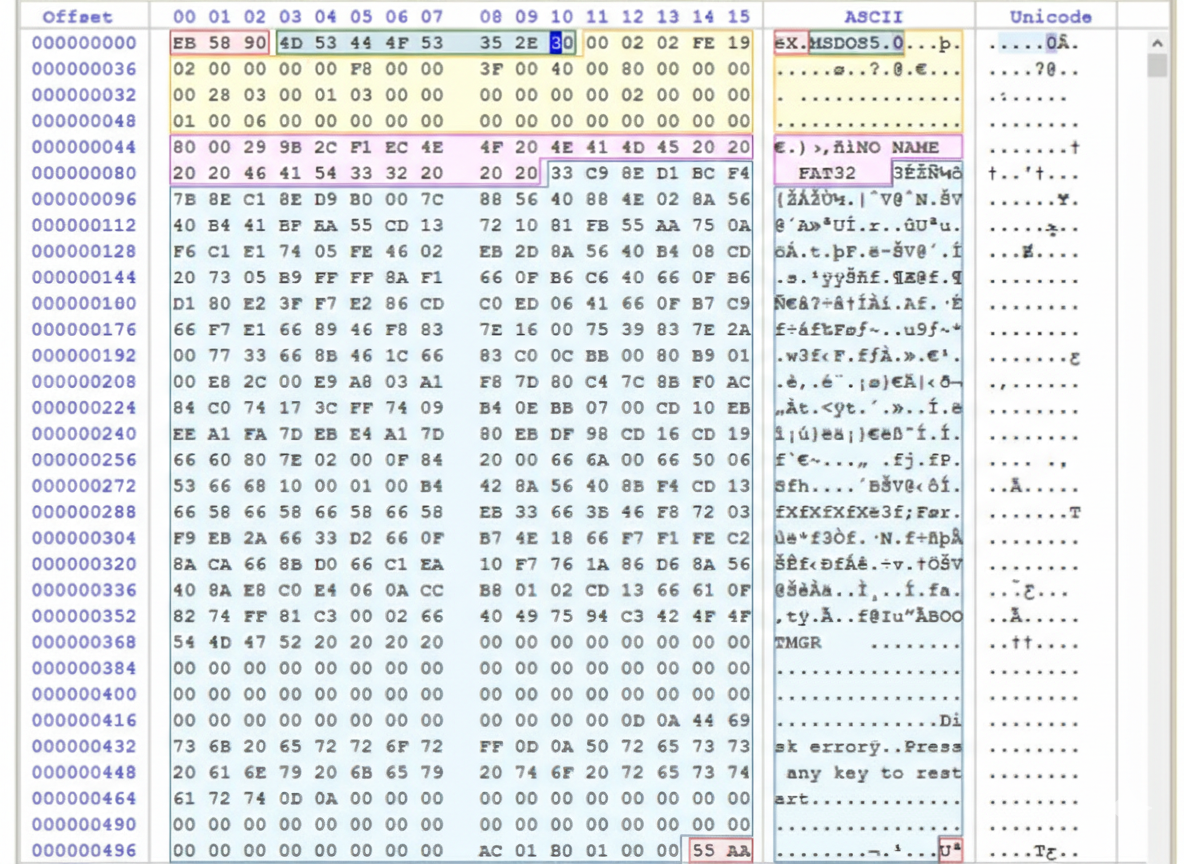
Task: Select offset 000000320 row label
Action: click(x=84, y=564)
